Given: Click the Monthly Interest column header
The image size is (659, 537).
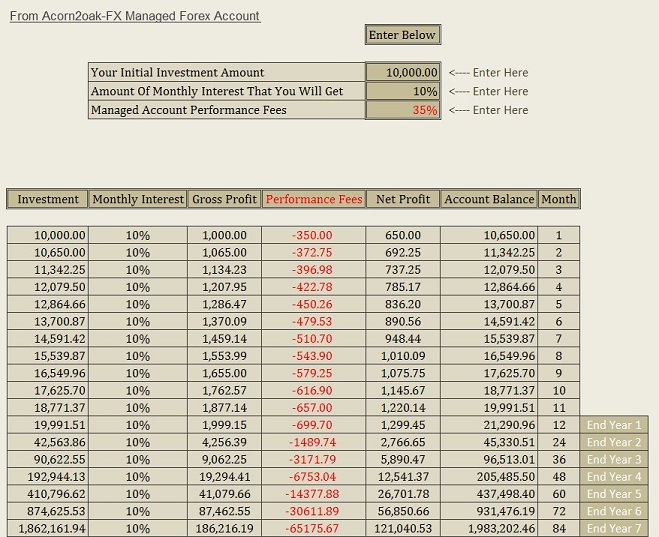Looking at the screenshot, I should coord(138,199).
